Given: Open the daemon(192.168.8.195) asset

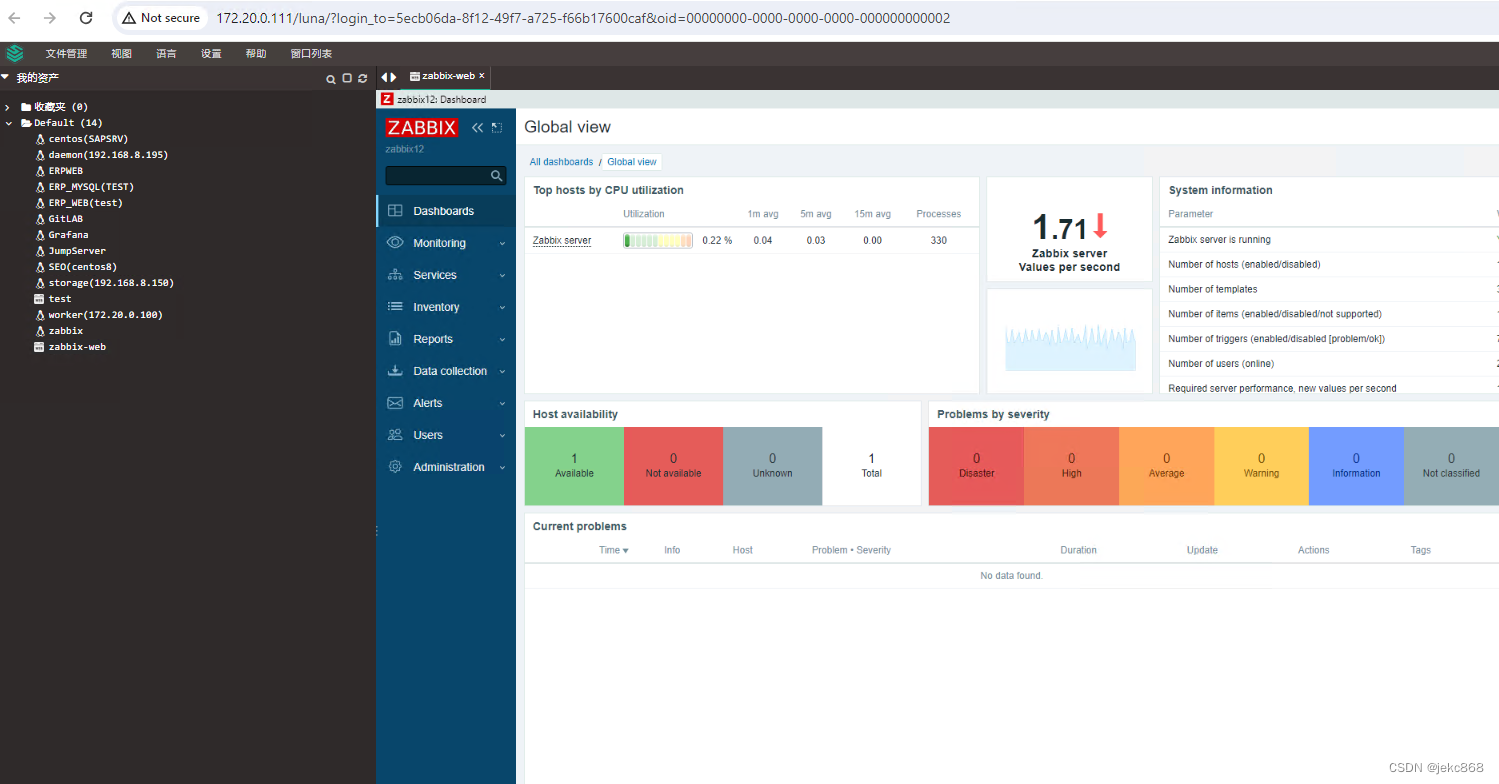Looking at the screenshot, I should pos(108,155).
